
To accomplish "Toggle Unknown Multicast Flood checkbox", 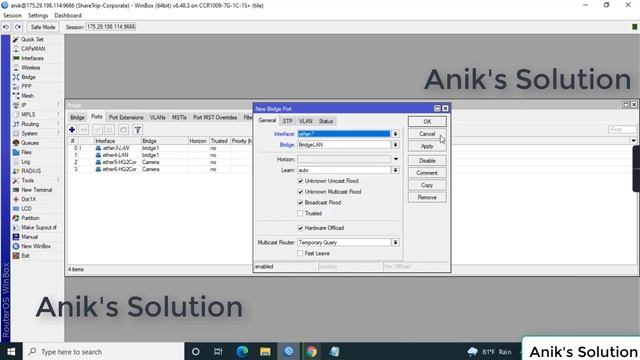I will pos(300,192).
